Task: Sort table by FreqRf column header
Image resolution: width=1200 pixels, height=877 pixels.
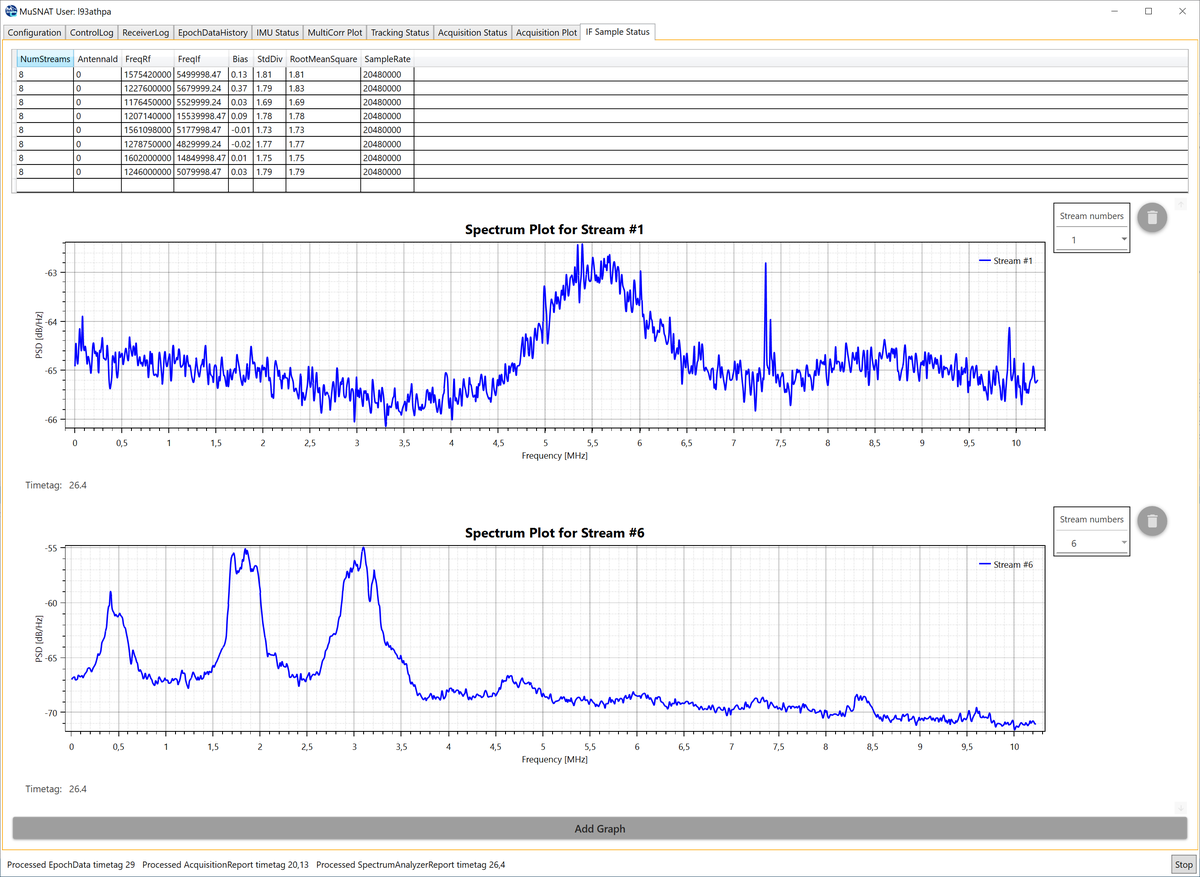Action: coord(147,59)
